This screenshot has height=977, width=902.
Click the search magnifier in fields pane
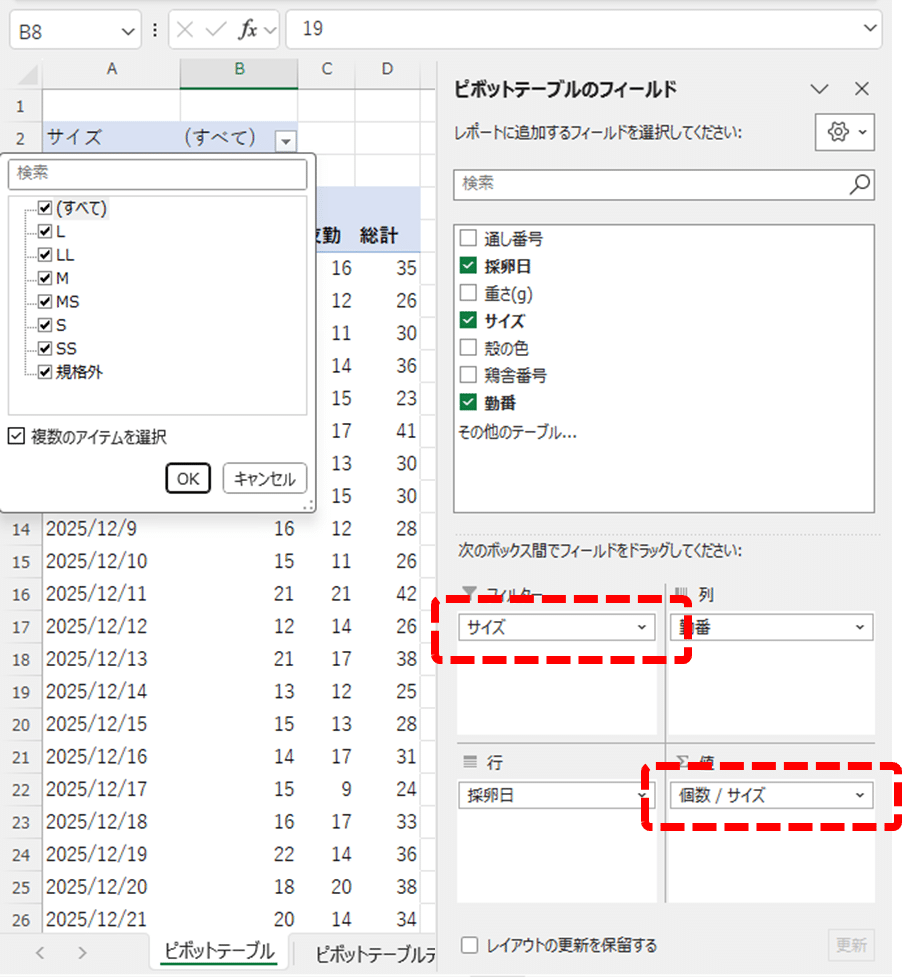859,184
